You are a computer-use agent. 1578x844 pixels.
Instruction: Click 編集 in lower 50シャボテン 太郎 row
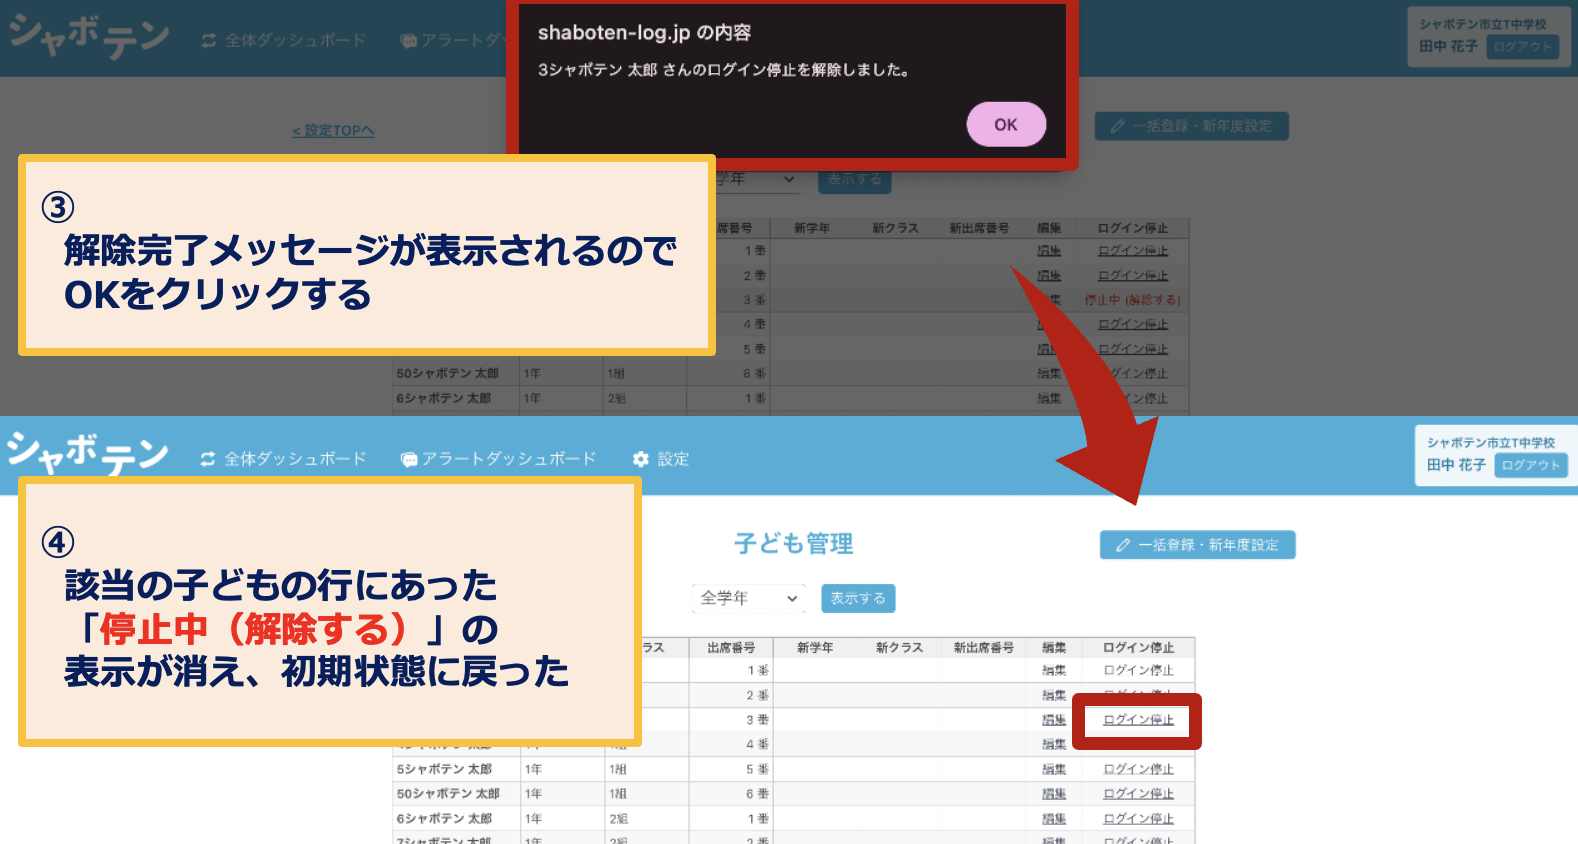click(x=1054, y=793)
